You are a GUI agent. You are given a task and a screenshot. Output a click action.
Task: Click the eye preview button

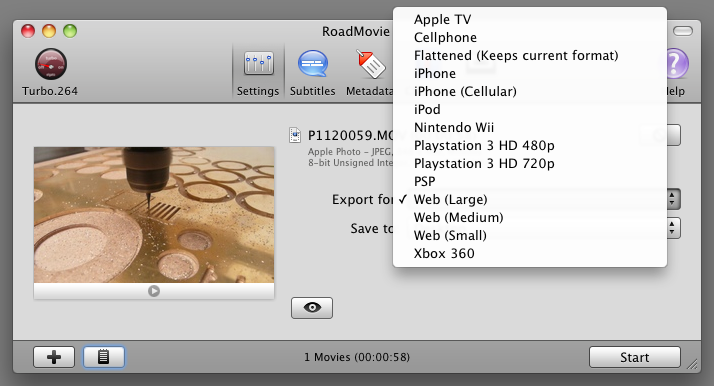pyautogui.click(x=312, y=308)
